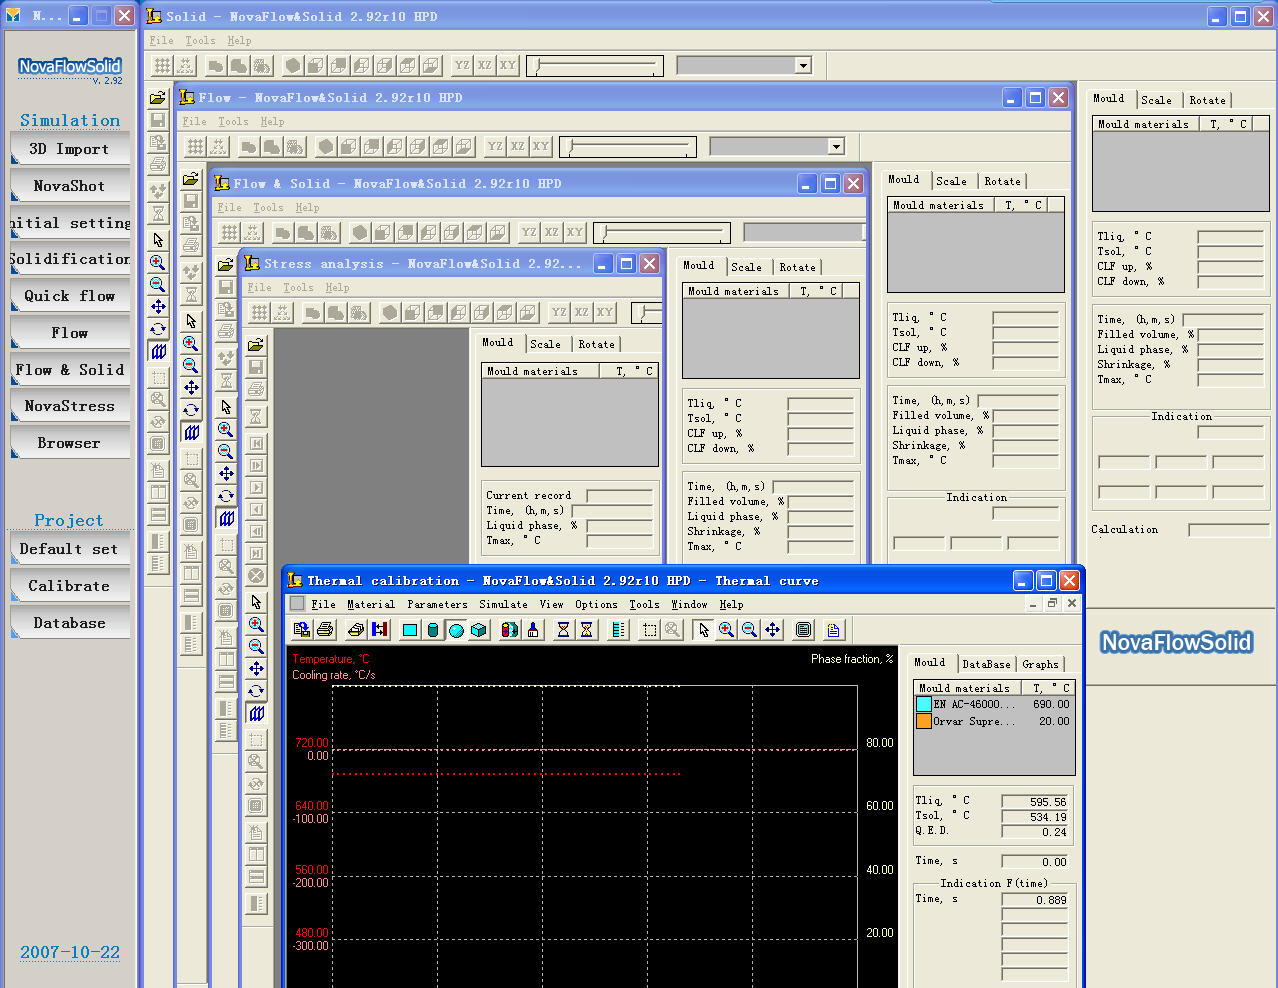This screenshot has width=1278, height=988.
Task: Click the open folder icon in Stress analysis window
Action: (x=256, y=345)
